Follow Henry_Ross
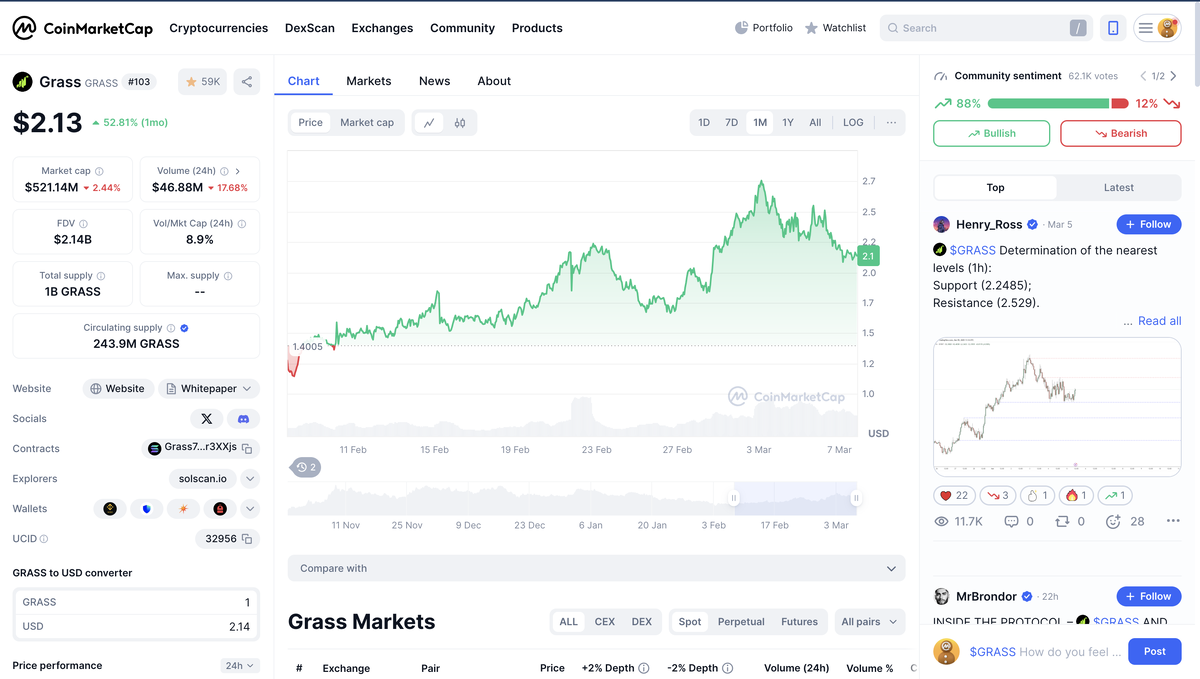This screenshot has width=1200, height=679. point(1148,225)
